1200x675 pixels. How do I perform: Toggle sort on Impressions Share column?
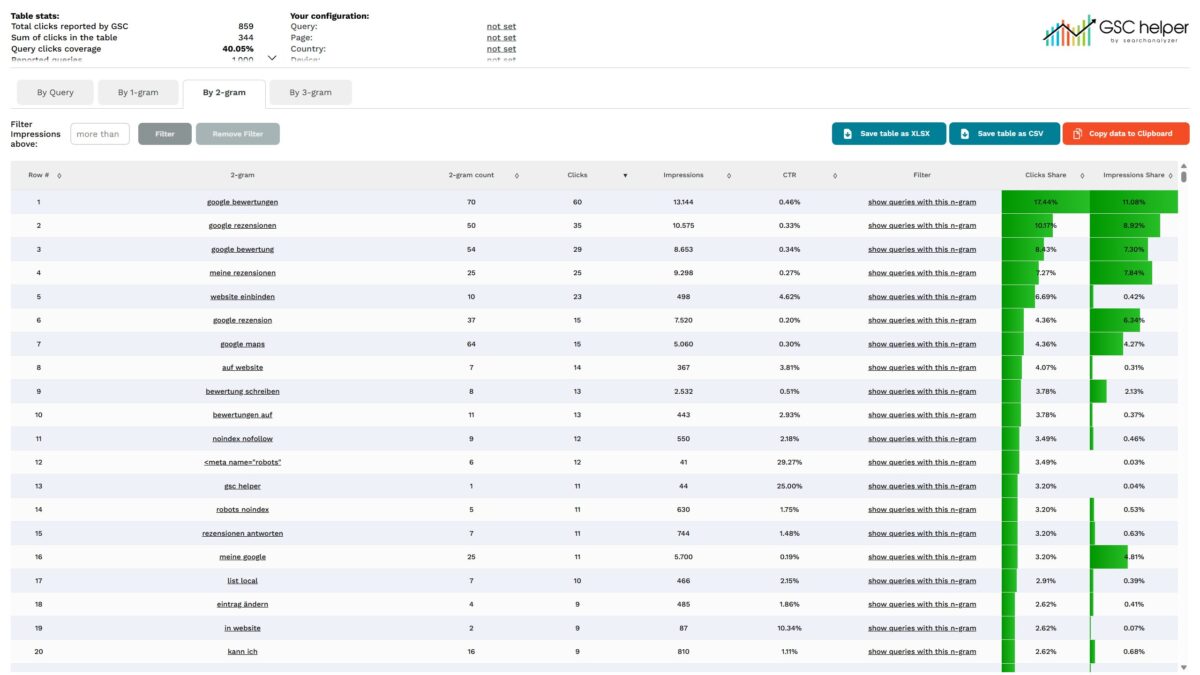(1171, 175)
